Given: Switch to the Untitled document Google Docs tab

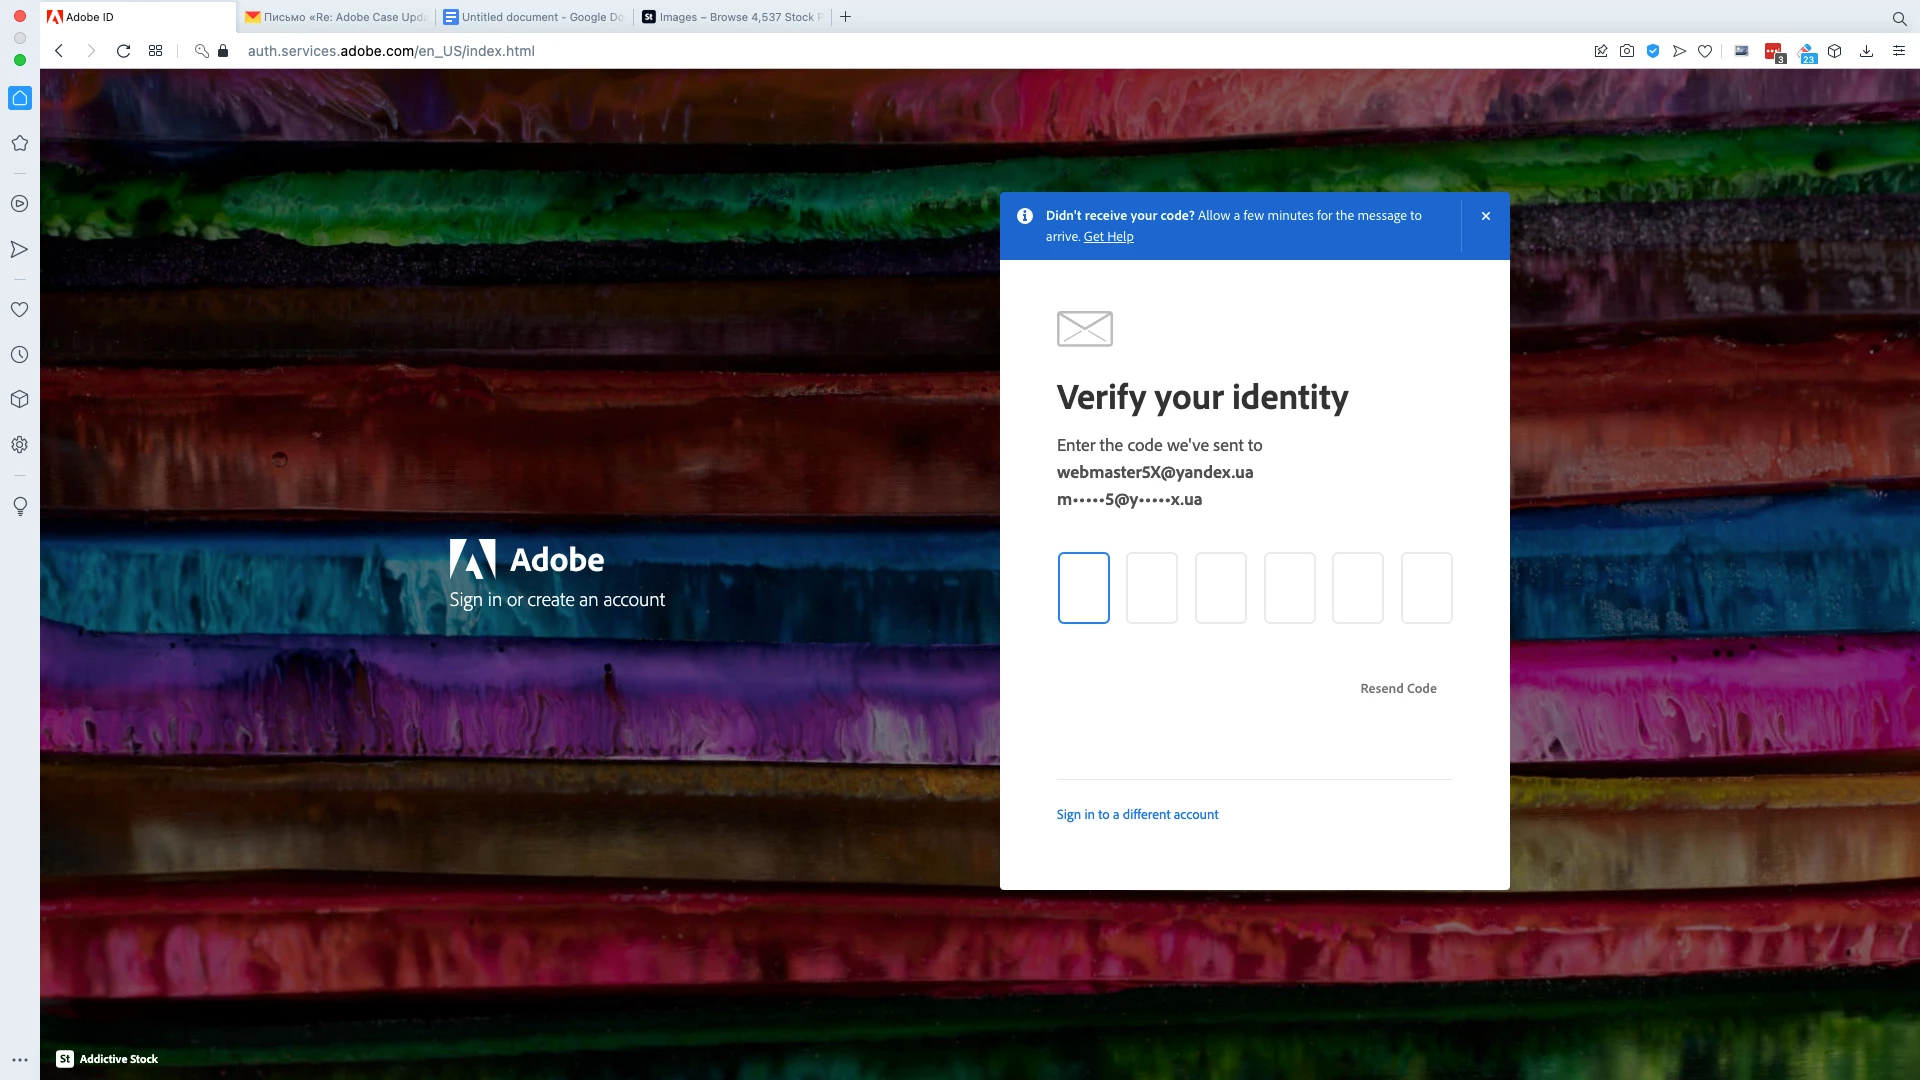Looking at the screenshot, I should click(535, 17).
